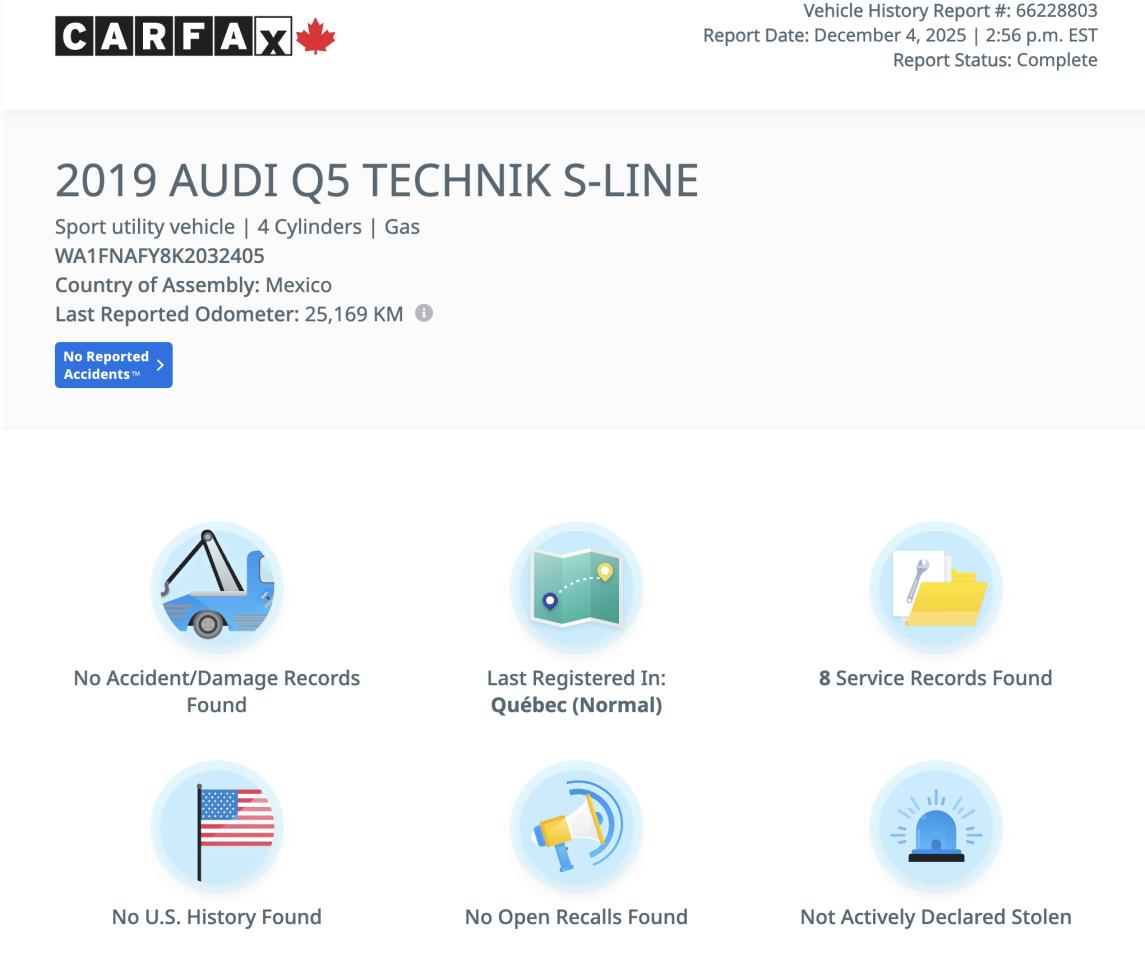Open the odometer information tooltip icon
This screenshot has height=960, width=1145.
pos(423,313)
